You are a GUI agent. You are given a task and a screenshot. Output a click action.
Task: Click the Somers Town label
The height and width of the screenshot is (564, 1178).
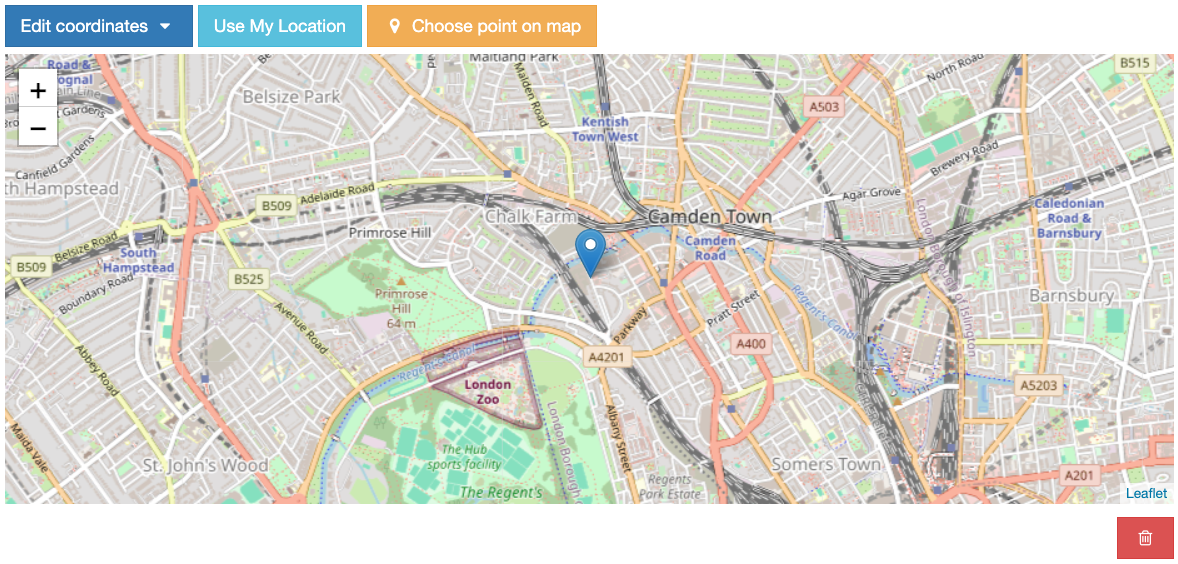point(826,464)
